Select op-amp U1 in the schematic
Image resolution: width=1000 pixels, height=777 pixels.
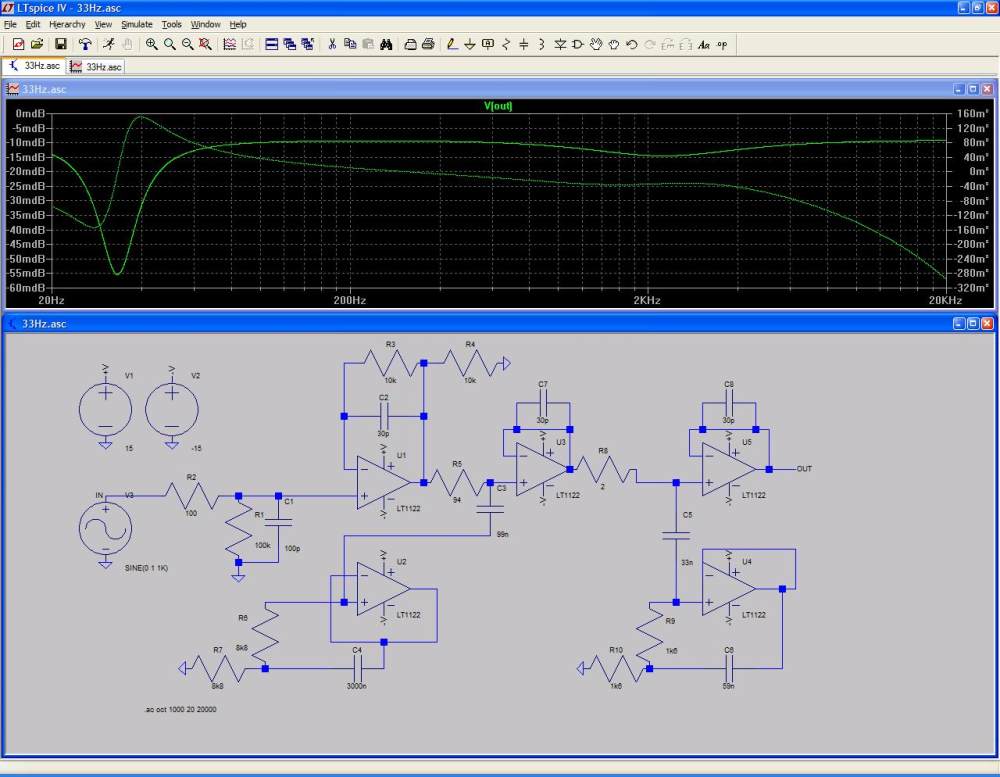point(383,482)
